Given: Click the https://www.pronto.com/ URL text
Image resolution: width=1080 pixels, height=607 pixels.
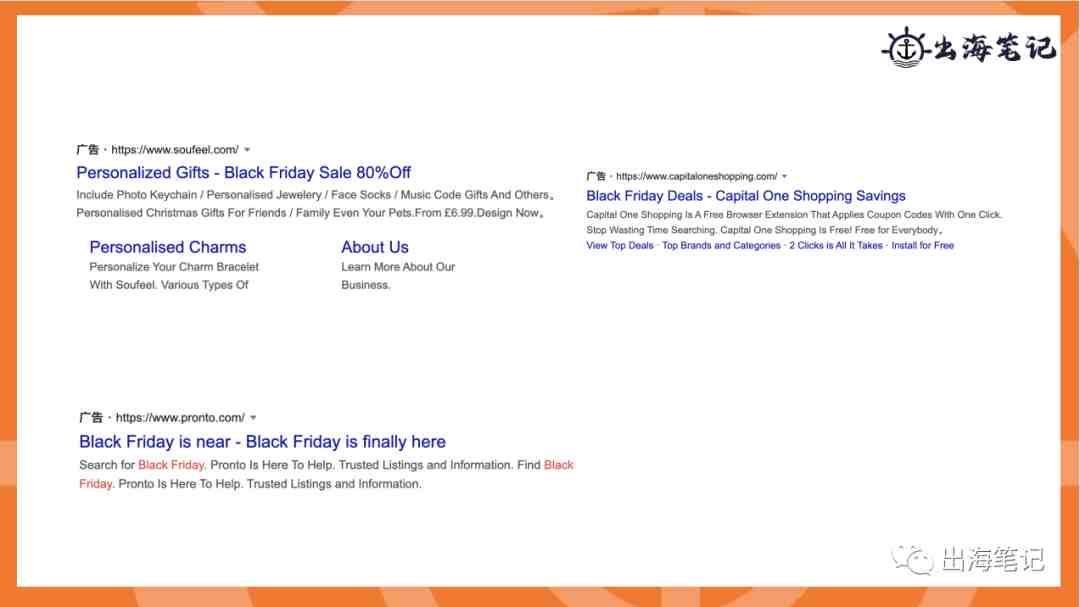Looking at the screenshot, I should click(180, 418).
